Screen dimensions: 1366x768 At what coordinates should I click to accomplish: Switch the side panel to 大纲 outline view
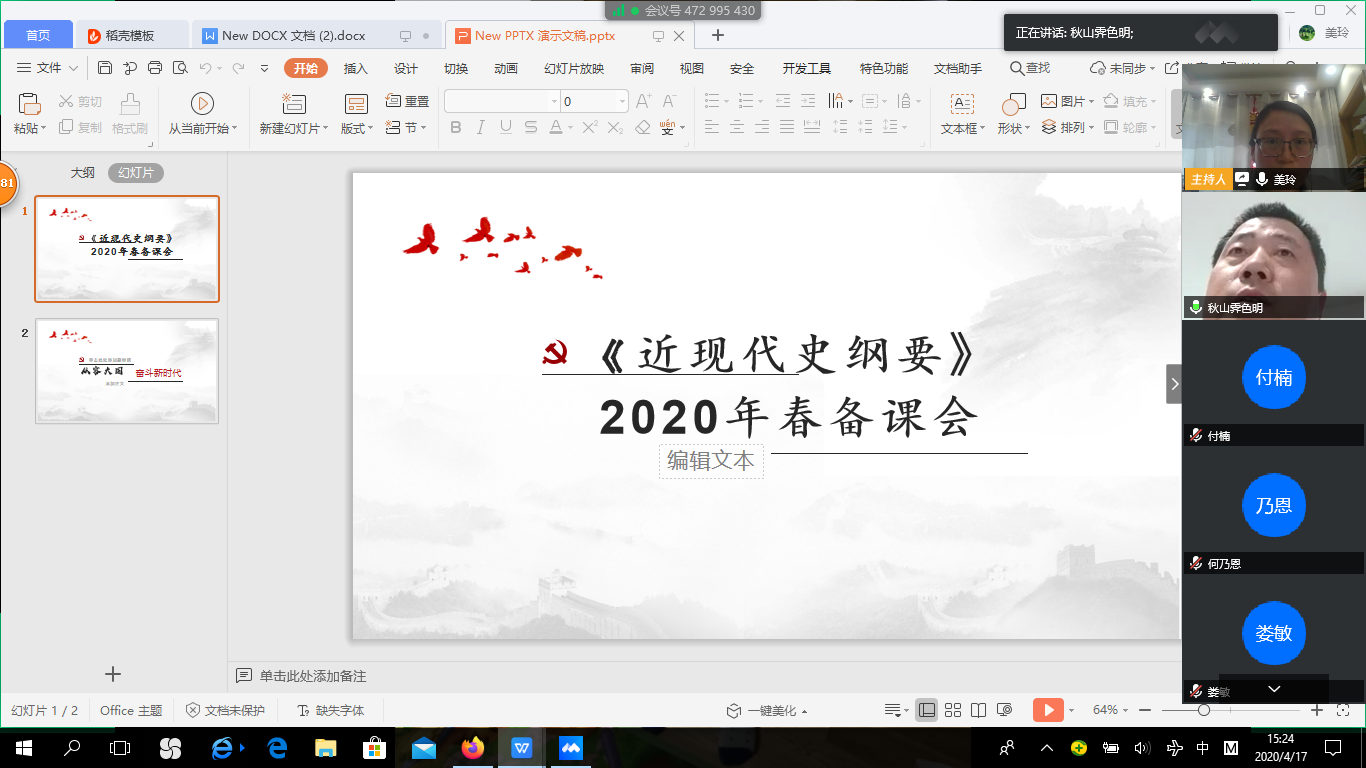[x=82, y=172]
